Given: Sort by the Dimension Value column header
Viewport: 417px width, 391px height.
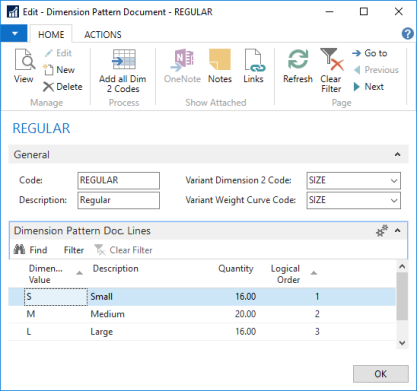Looking at the screenshot, I should click(x=55, y=274).
